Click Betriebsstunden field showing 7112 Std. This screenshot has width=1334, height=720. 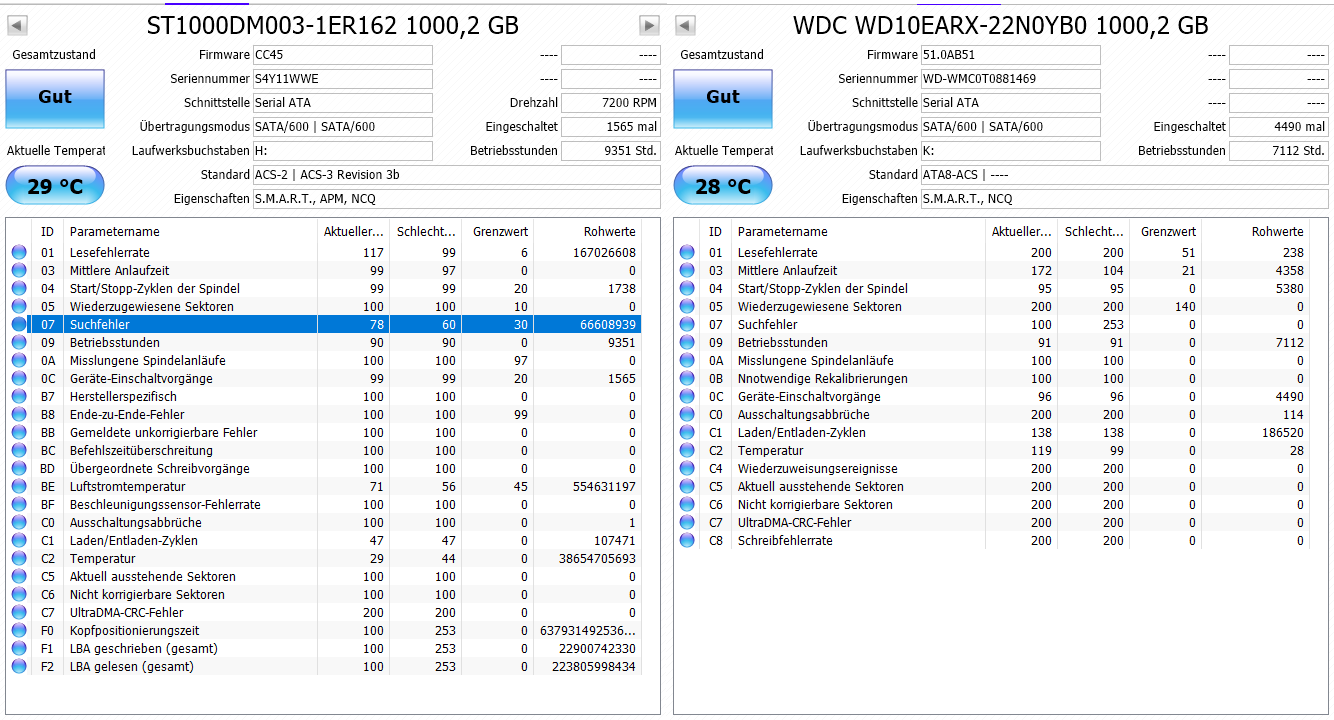point(1279,151)
